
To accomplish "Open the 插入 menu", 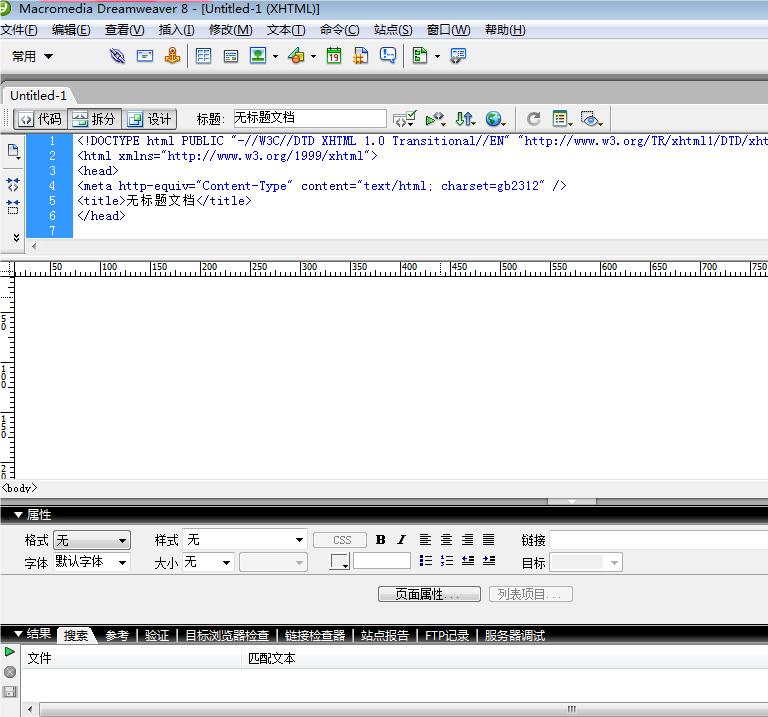I will pos(176,30).
